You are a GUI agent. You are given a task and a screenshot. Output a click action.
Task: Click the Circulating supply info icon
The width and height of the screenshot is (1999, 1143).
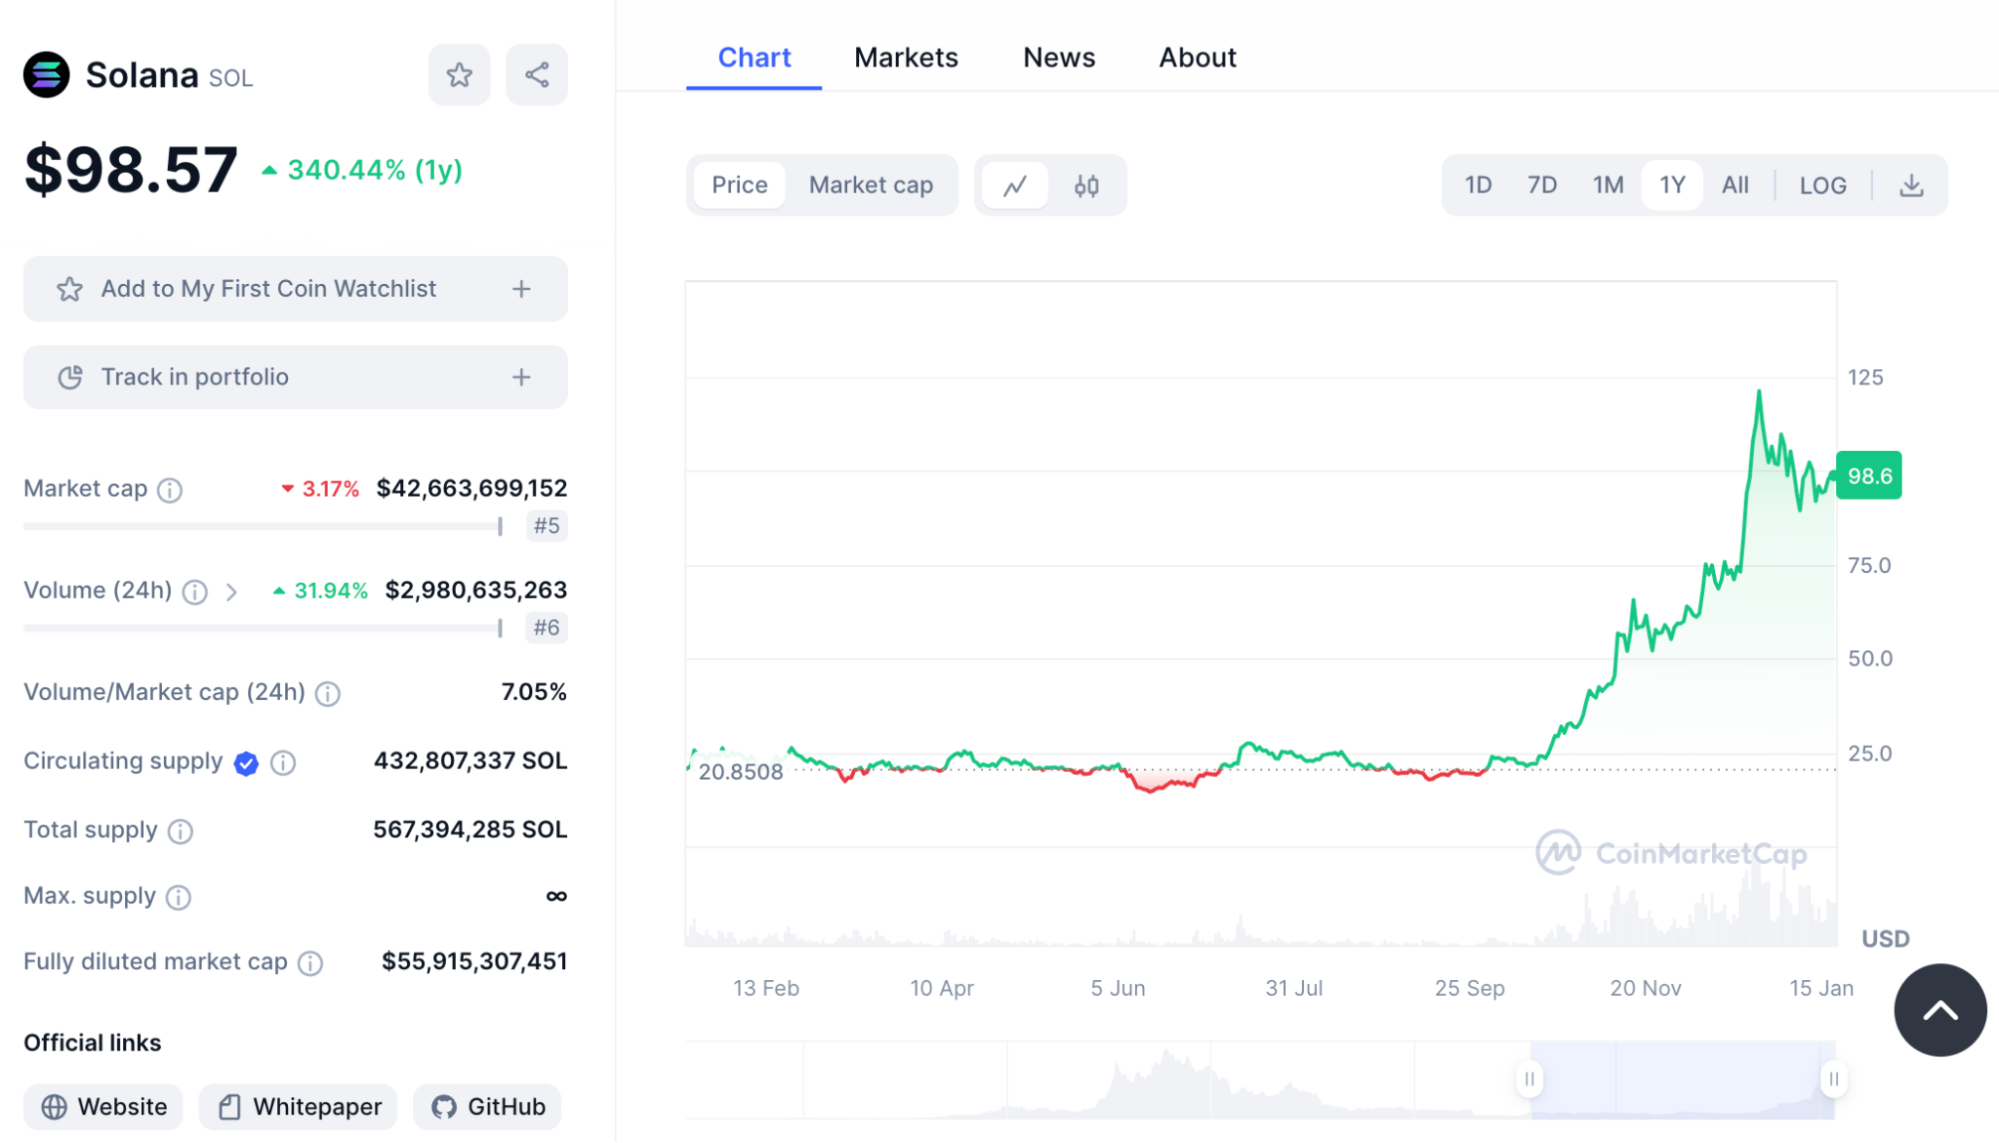283,763
